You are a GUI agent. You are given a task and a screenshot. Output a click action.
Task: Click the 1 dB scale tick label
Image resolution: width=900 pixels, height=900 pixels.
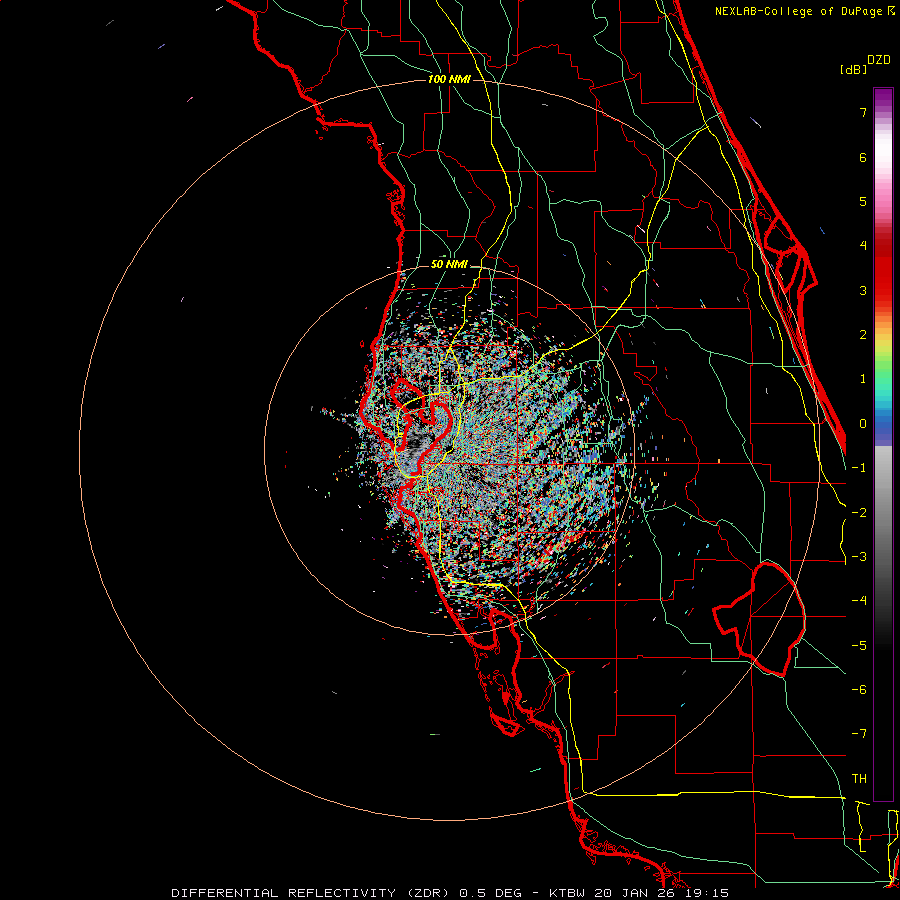click(x=863, y=379)
